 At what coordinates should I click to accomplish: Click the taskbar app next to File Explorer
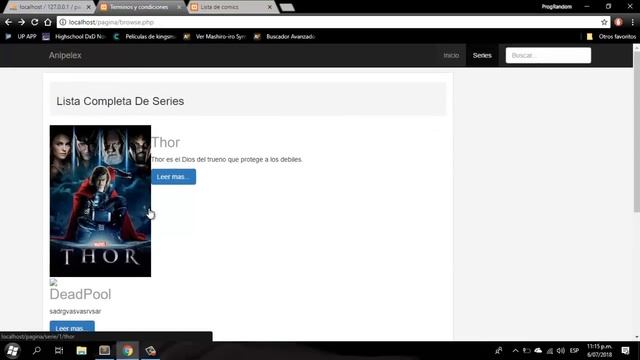pyautogui.click(x=104, y=351)
